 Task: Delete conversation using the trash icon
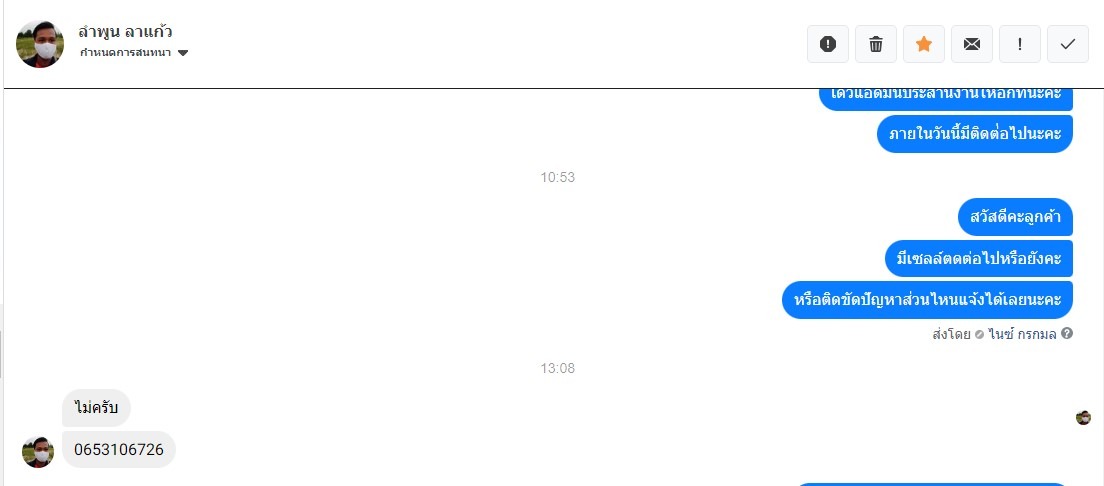click(876, 44)
